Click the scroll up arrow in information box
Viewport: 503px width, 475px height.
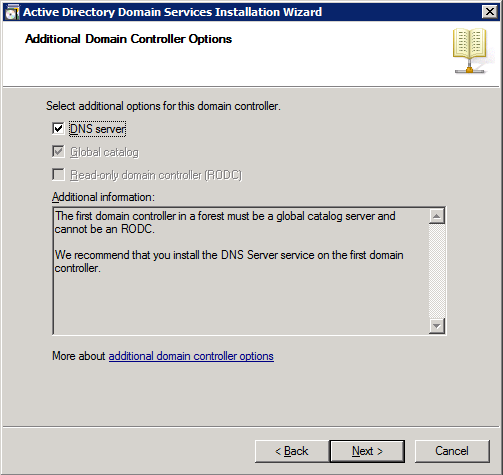pyautogui.click(x=437, y=217)
